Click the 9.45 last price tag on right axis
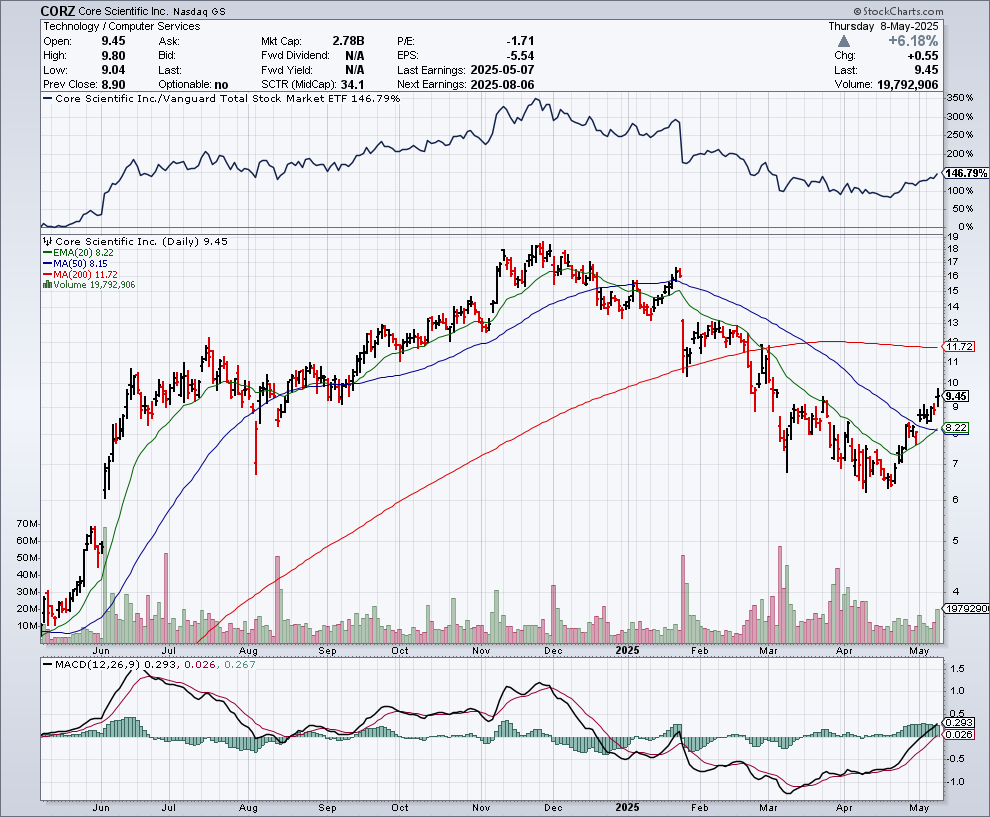Screen dimensions: 990x817 (x=957, y=396)
